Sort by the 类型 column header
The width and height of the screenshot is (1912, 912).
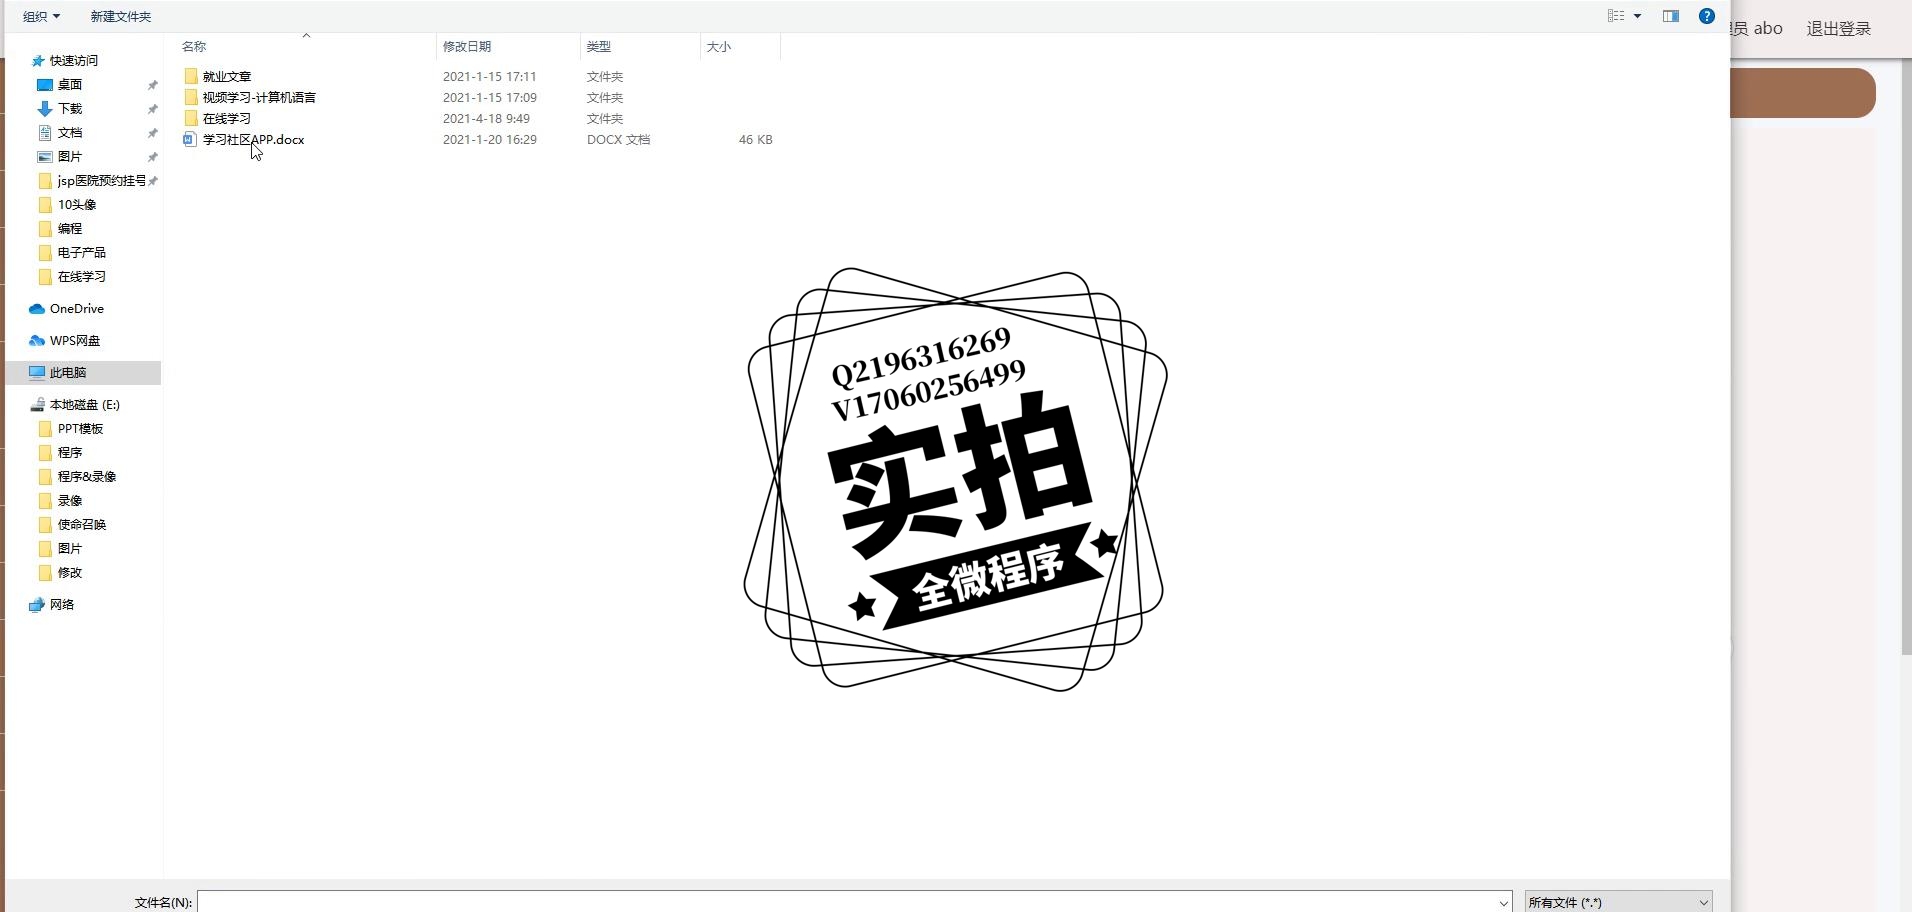(599, 46)
